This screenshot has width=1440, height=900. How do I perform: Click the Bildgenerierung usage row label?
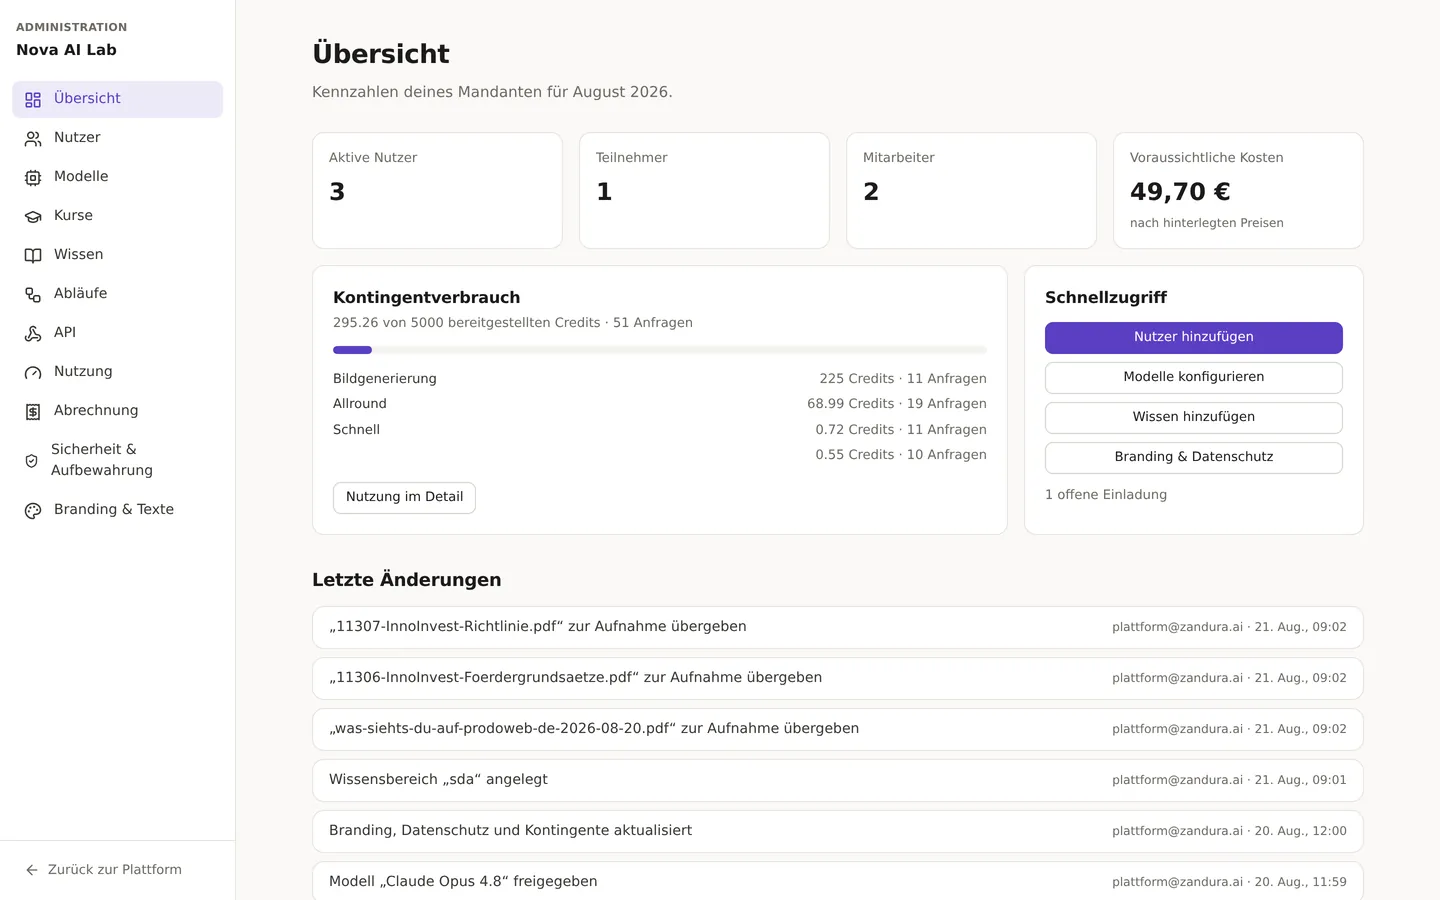coord(385,379)
